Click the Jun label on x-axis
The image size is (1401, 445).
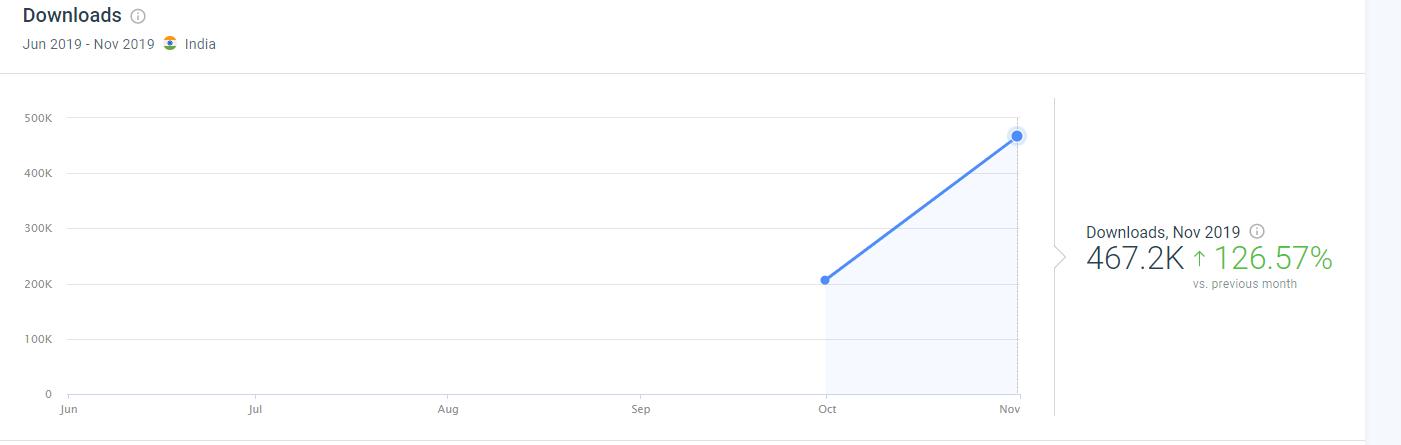point(69,409)
